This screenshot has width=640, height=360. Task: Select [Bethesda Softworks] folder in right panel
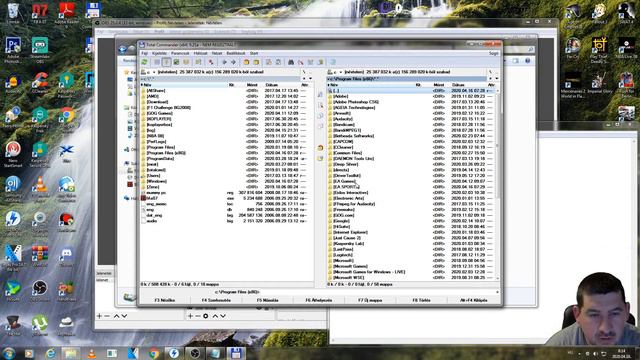tap(353, 136)
